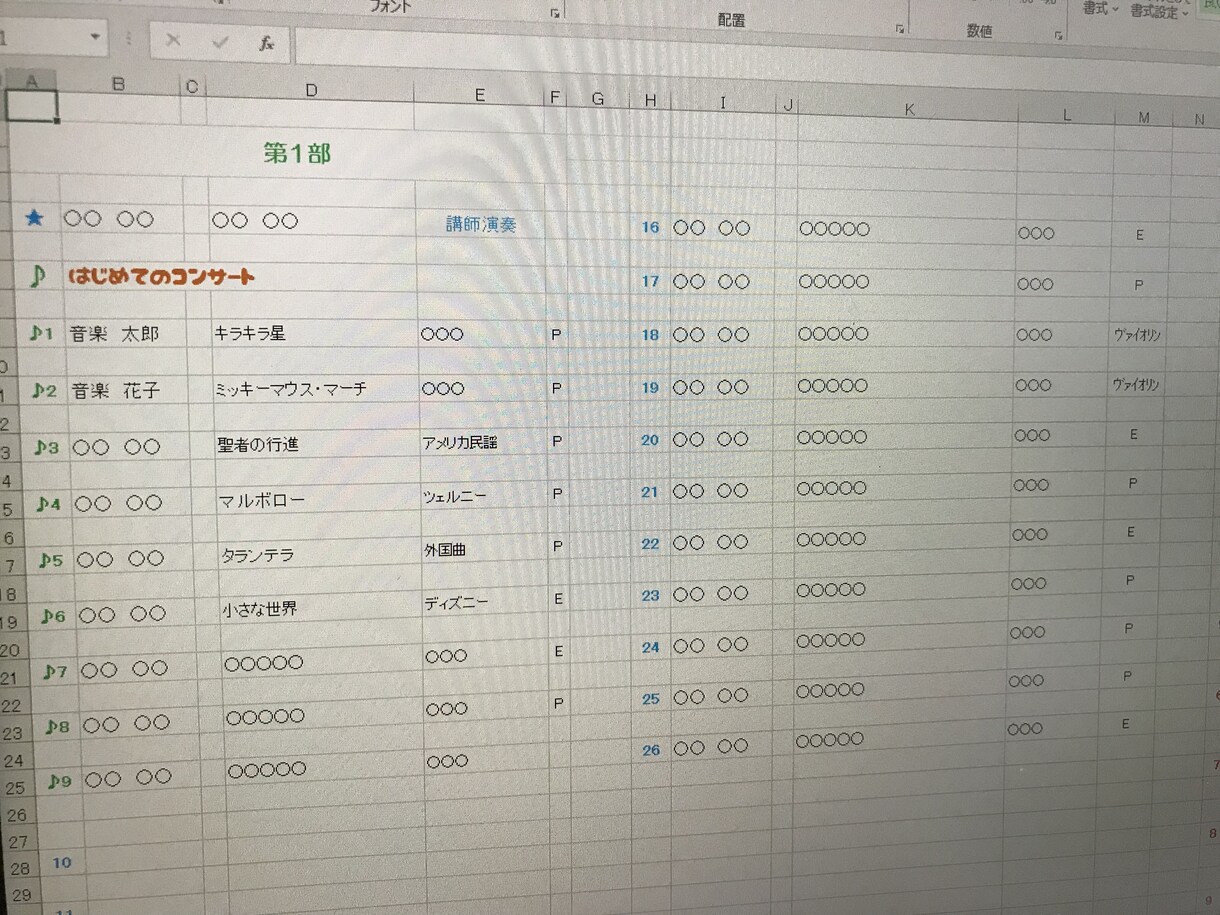Viewport: 1220px width, 915px height.
Task: Select the letter P cell in the キラキラ星 row
Action: 556,335
